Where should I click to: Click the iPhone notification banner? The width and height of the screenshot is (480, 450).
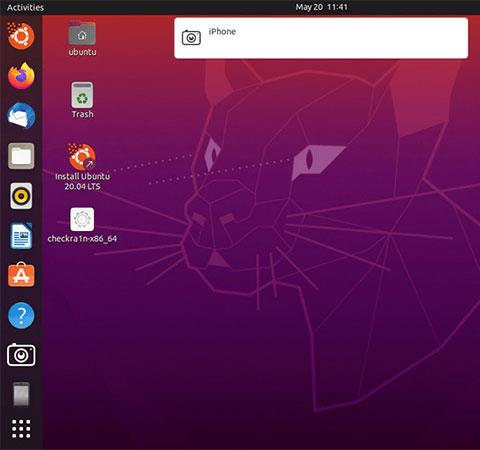click(x=321, y=38)
